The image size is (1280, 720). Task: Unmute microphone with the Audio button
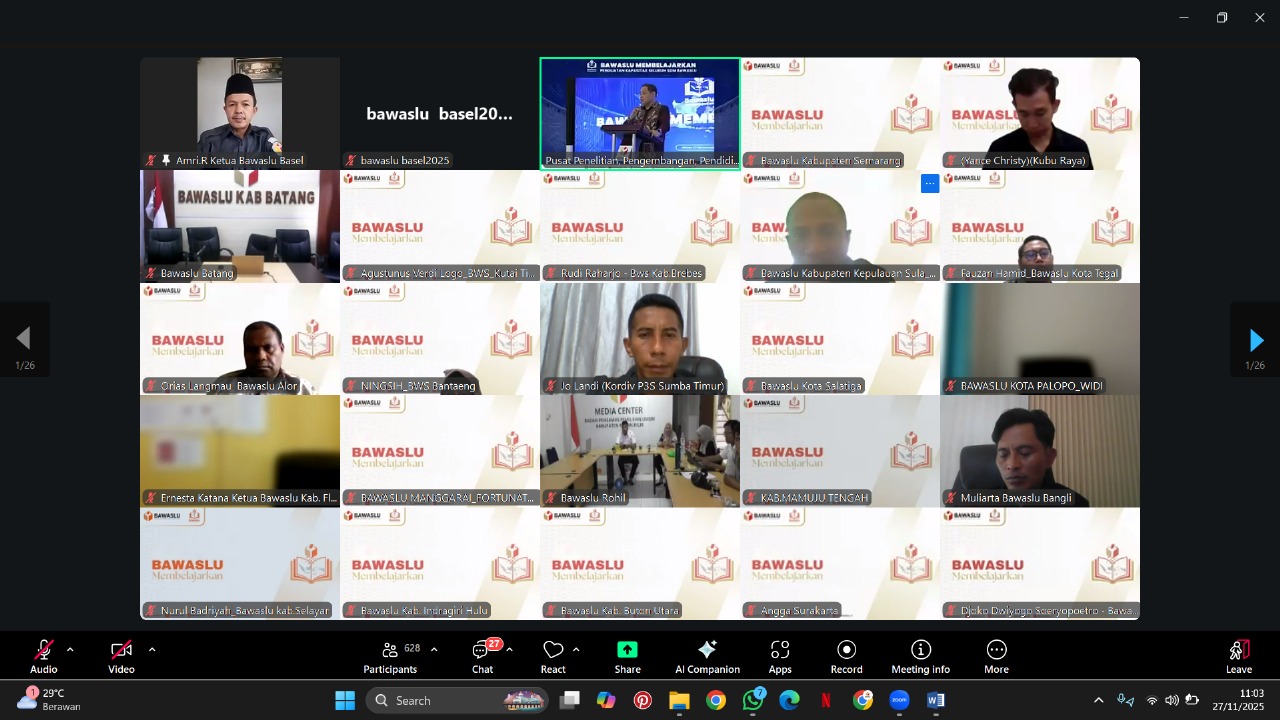(x=43, y=656)
